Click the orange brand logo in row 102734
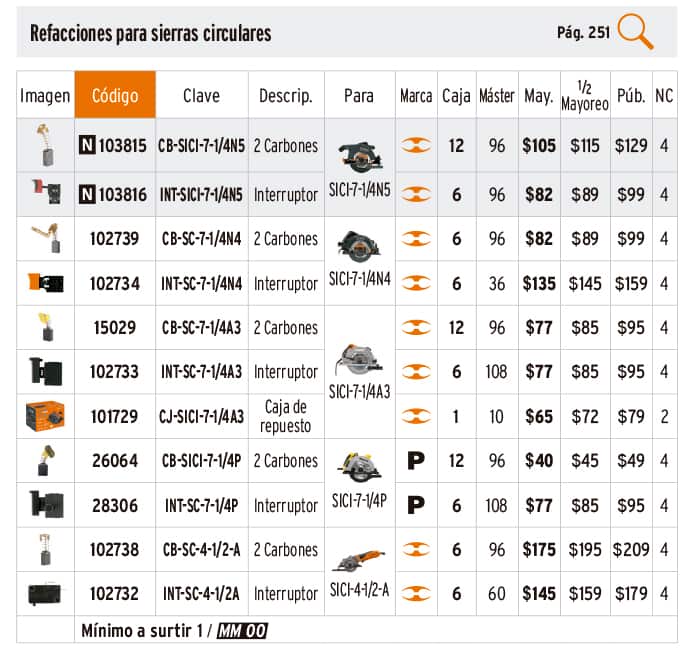685x649 pixels. click(x=416, y=284)
